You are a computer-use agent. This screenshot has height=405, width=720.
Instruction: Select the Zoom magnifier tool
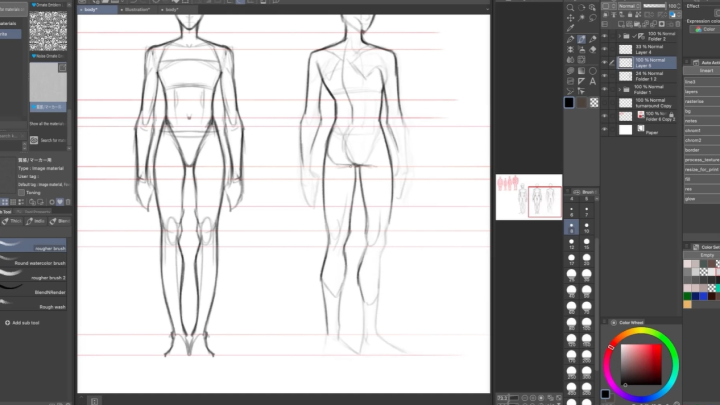(570, 6)
